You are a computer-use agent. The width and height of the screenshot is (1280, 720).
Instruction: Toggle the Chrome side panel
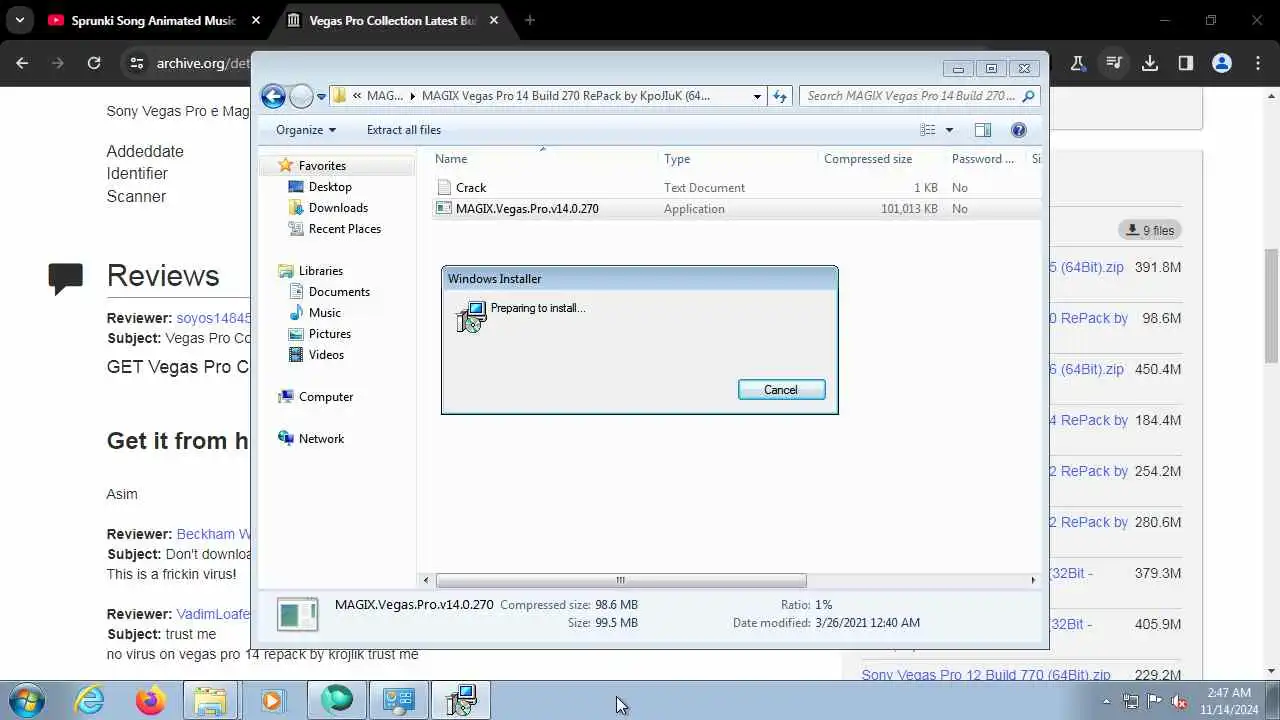(1185, 63)
